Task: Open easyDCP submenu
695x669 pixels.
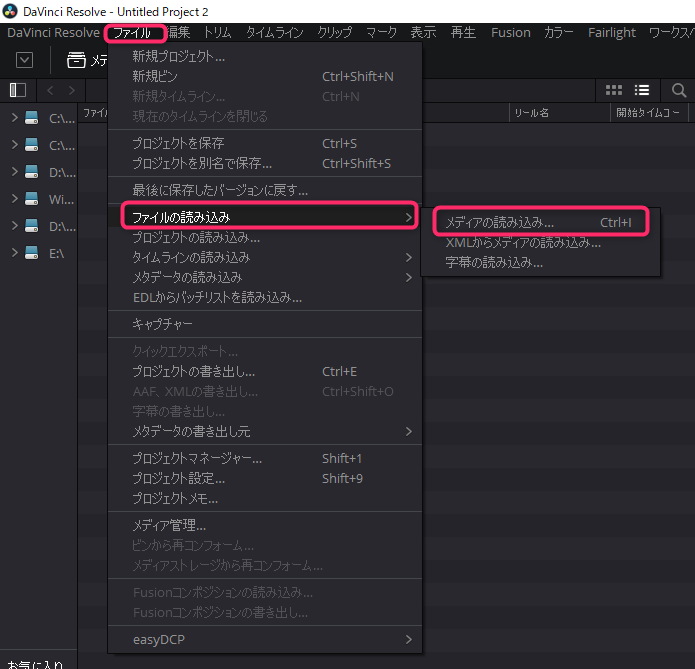Action: 265,639
